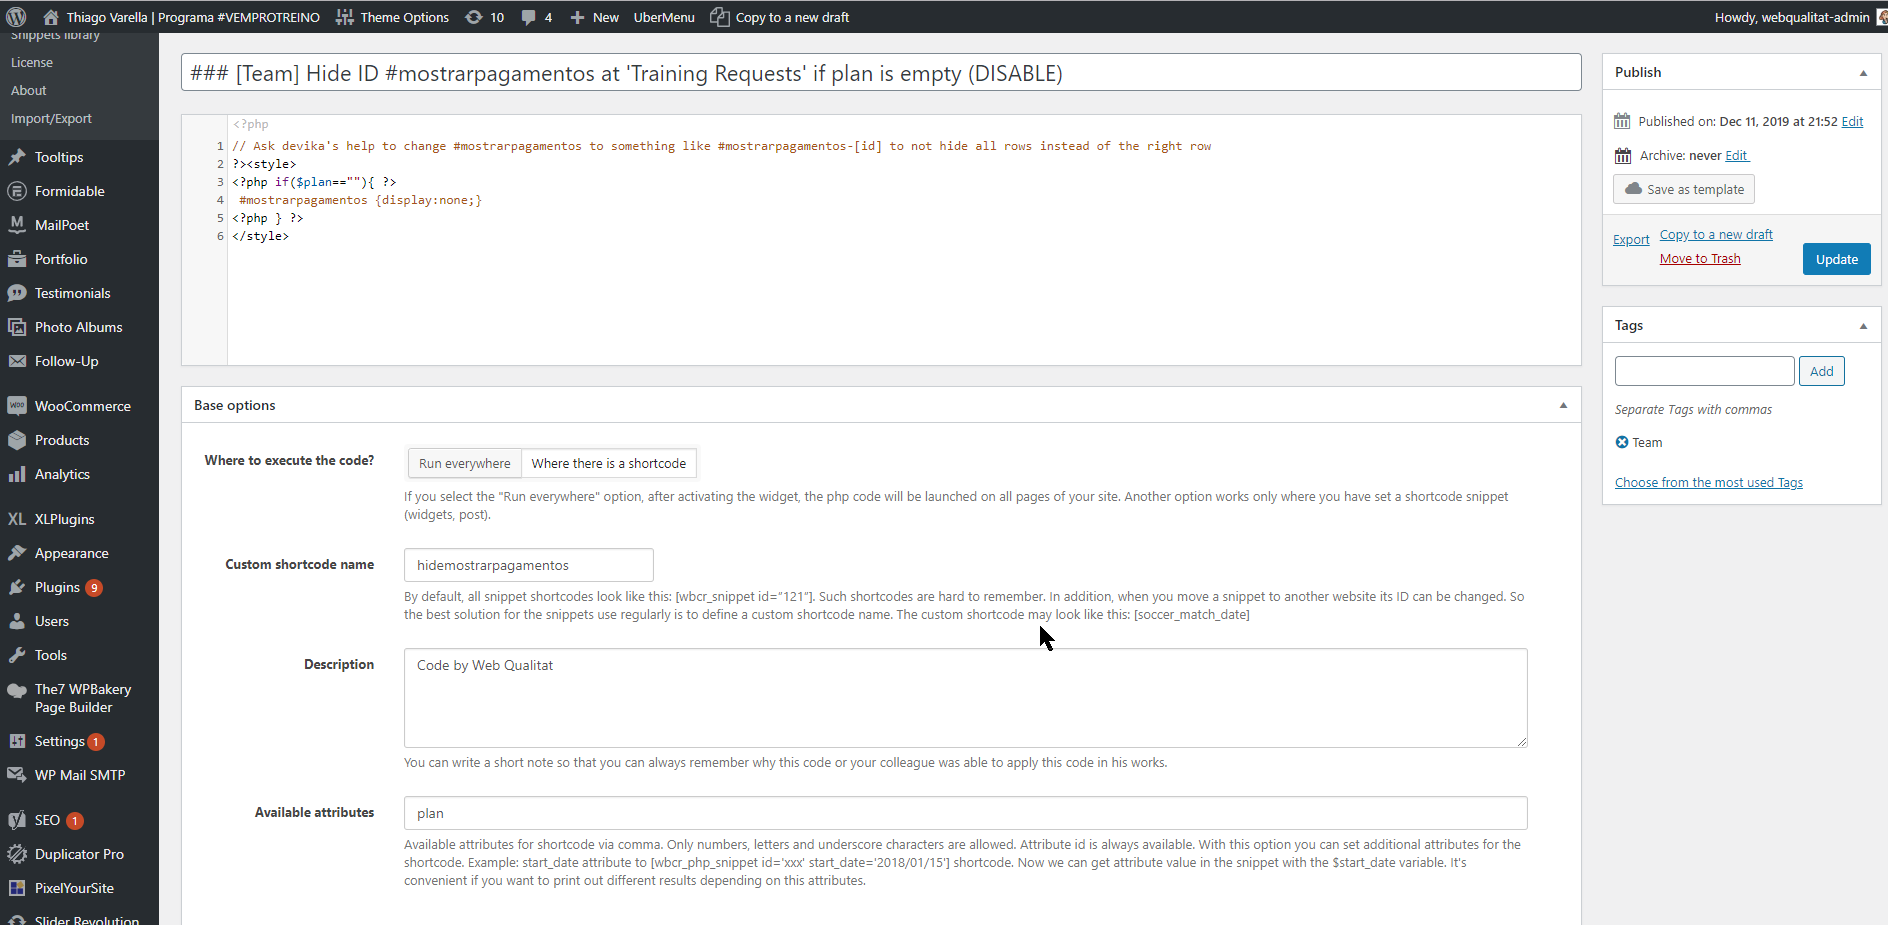Open the XLPlugins icon
1888x925 pixels.
17,519
